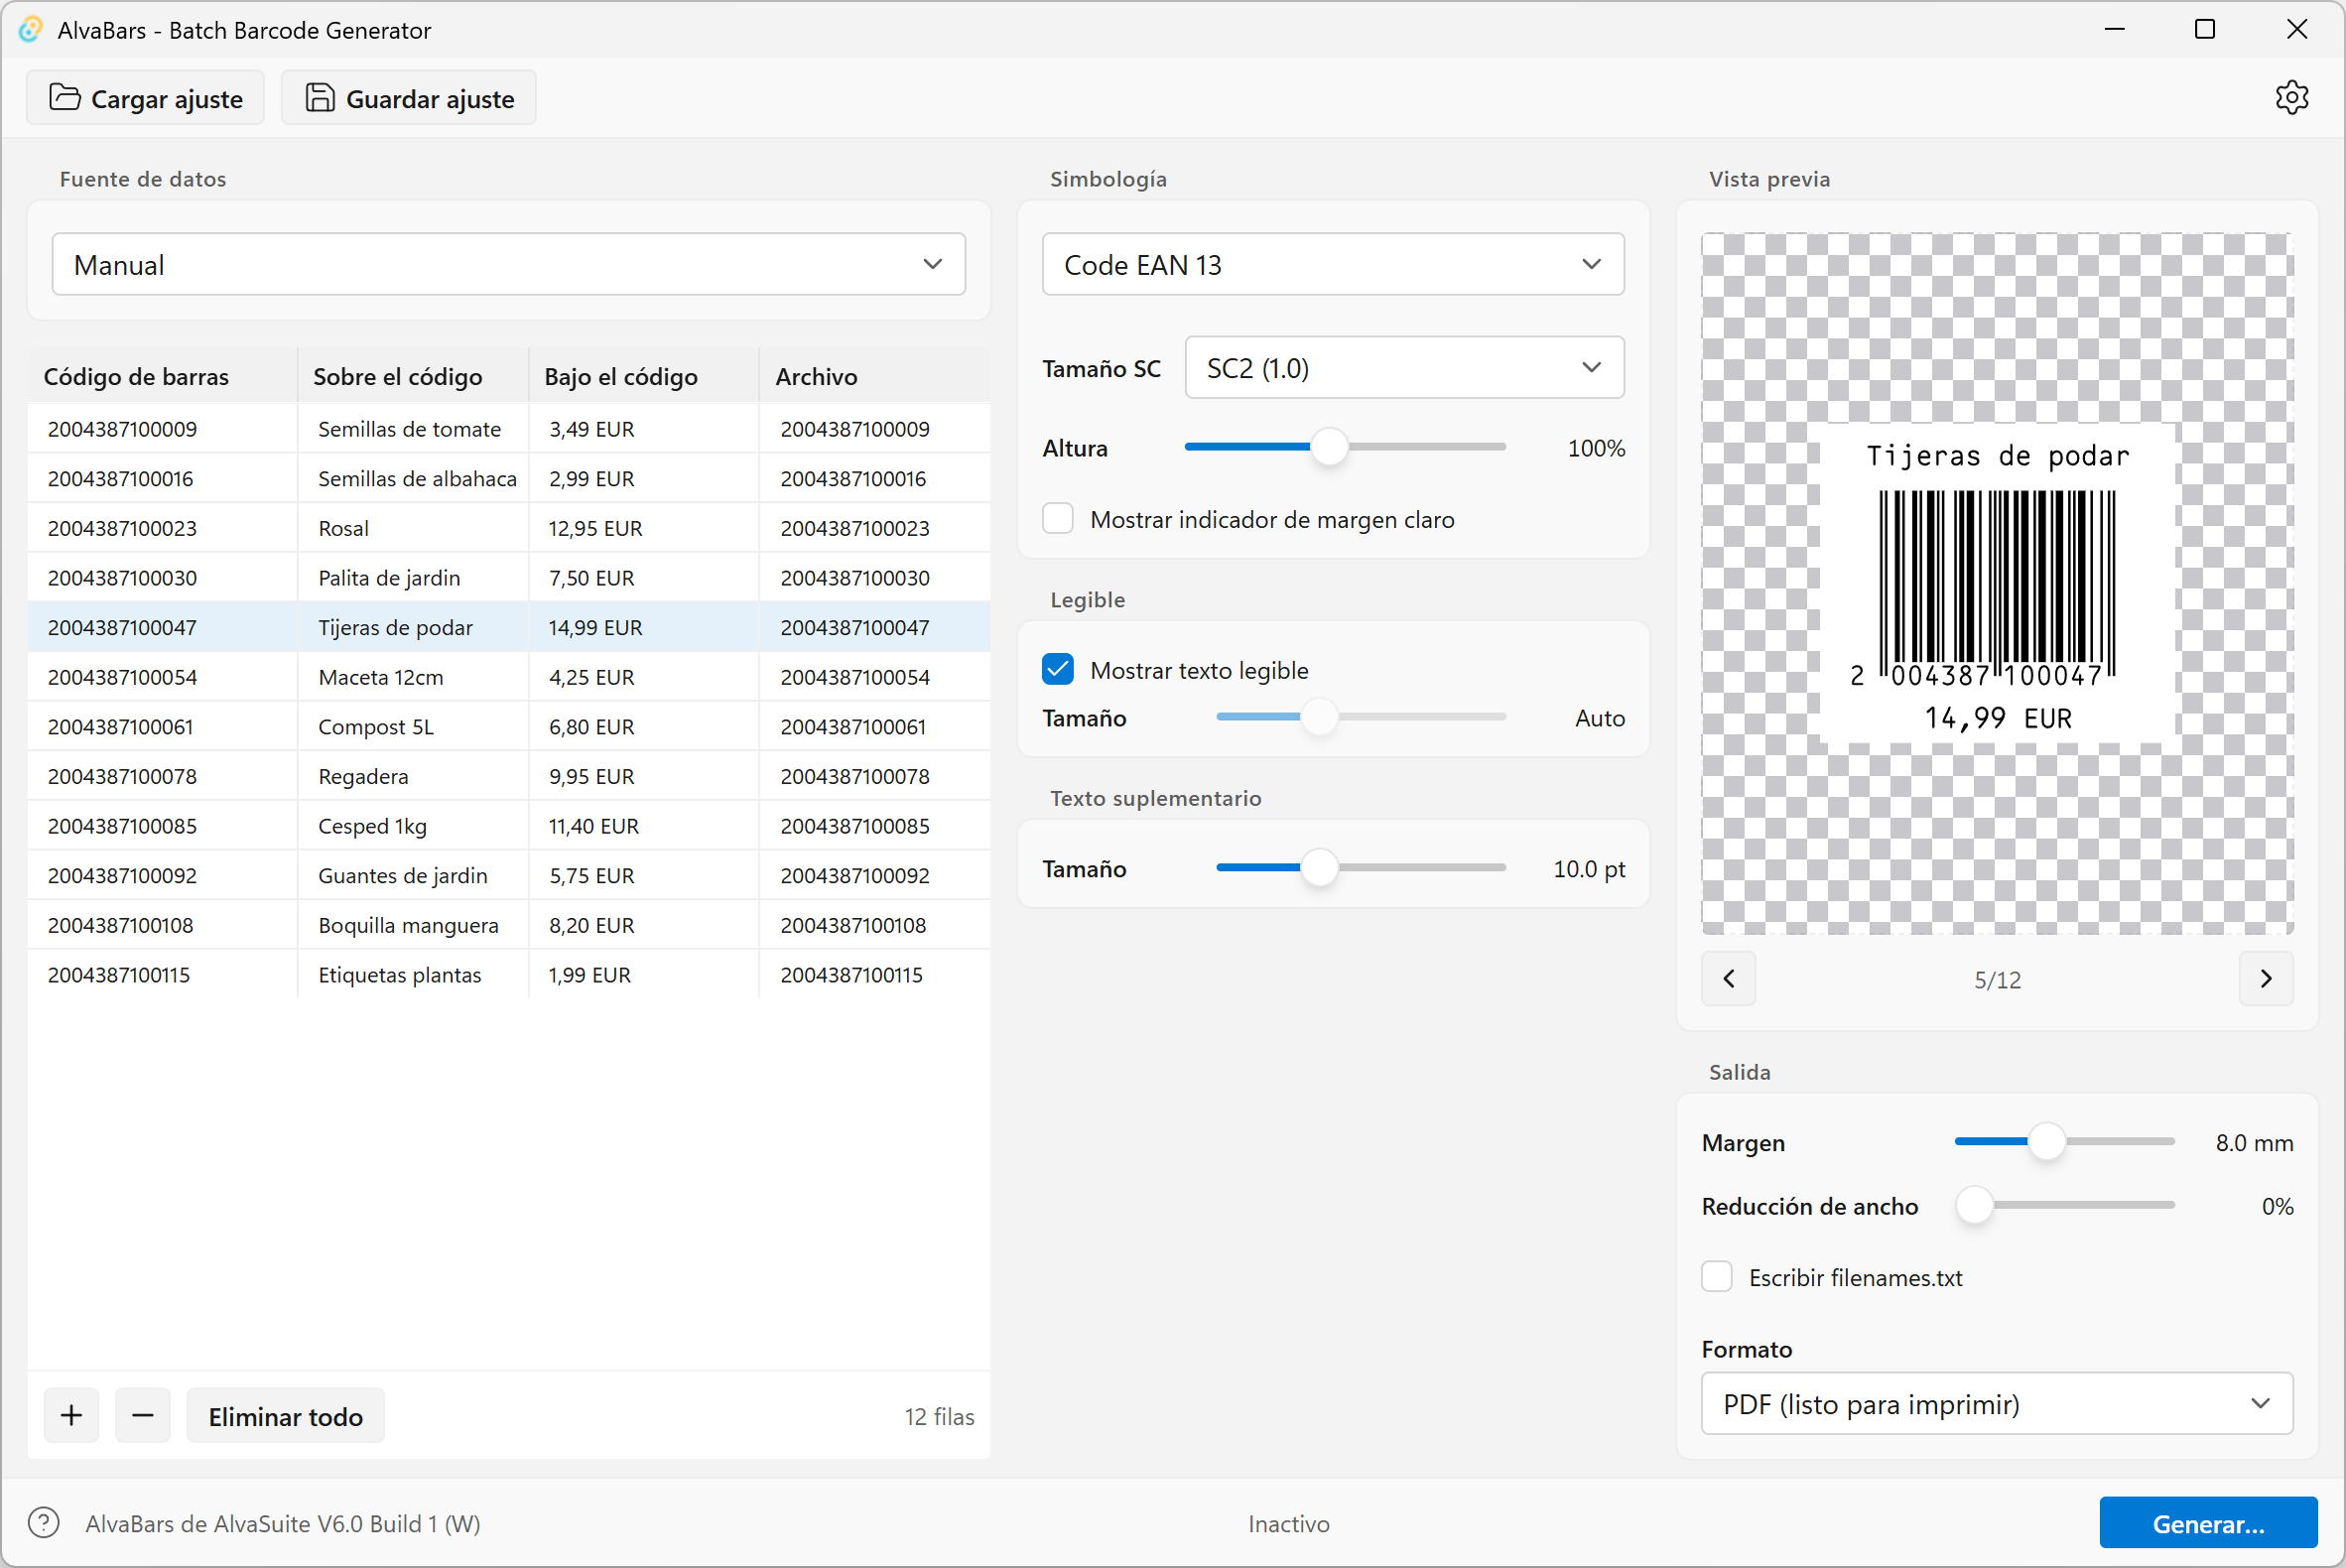Screen dimensions: 2346x1568
Task: Click the 100% Altura value
Action: point(1596,448)
